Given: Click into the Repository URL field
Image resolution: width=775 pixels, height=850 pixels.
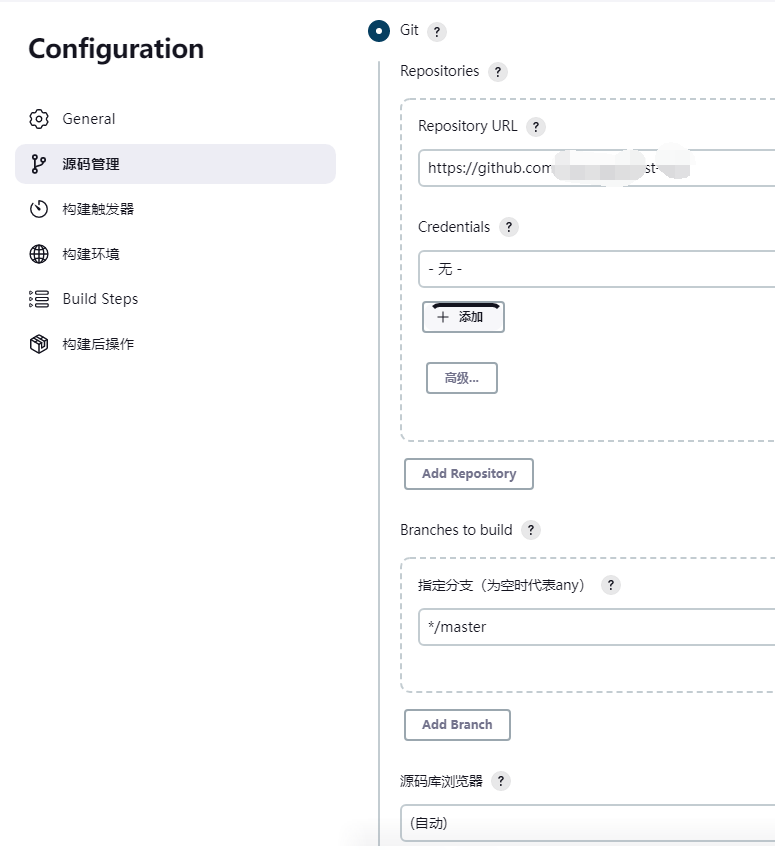Looking at the screenshot, I should 596,168.
